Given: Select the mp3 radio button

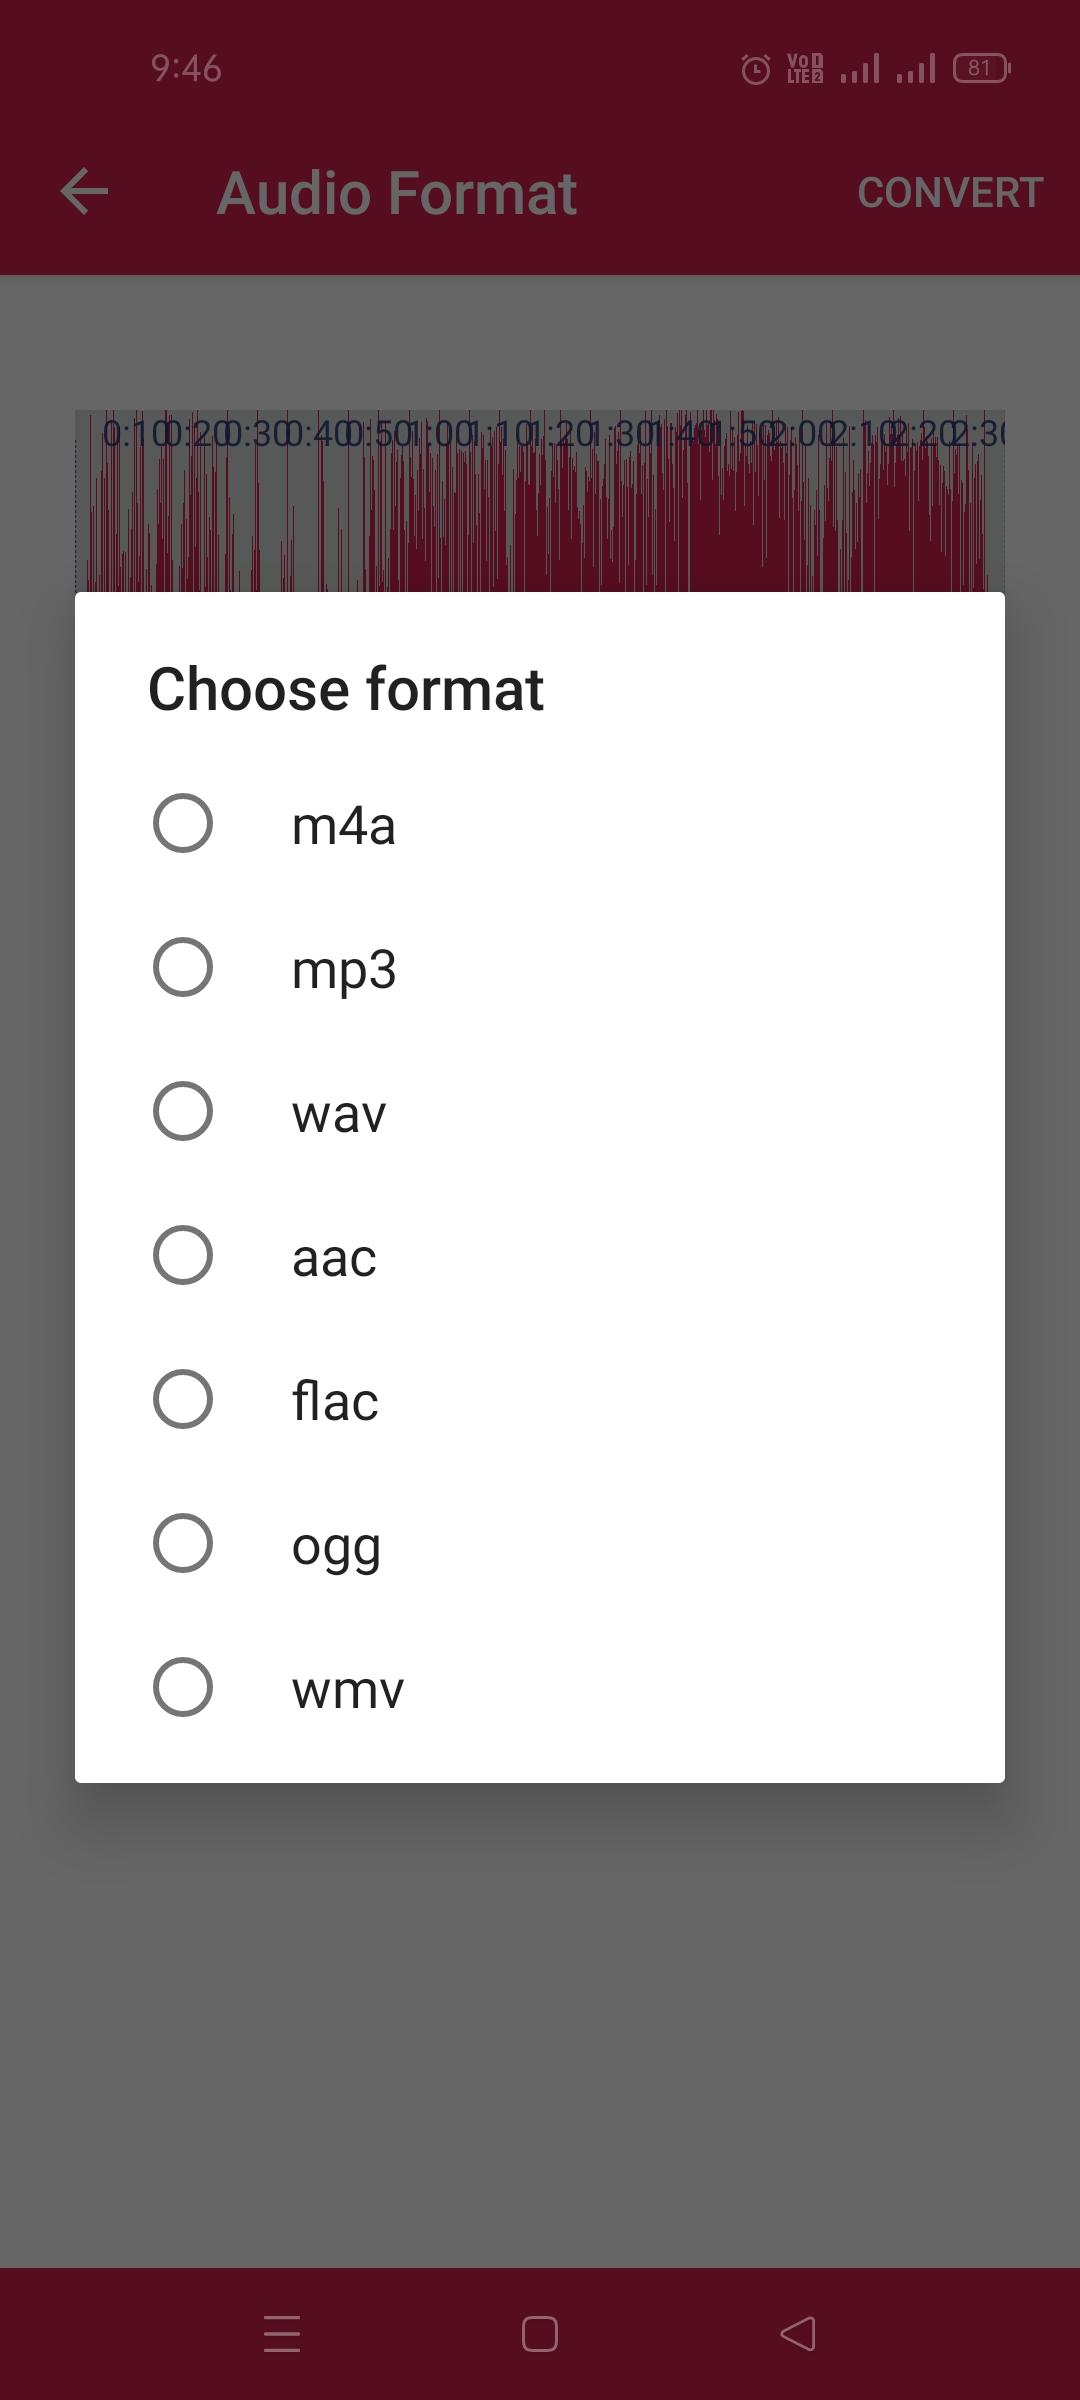Looking at the screenshot, I should [183, 967].
